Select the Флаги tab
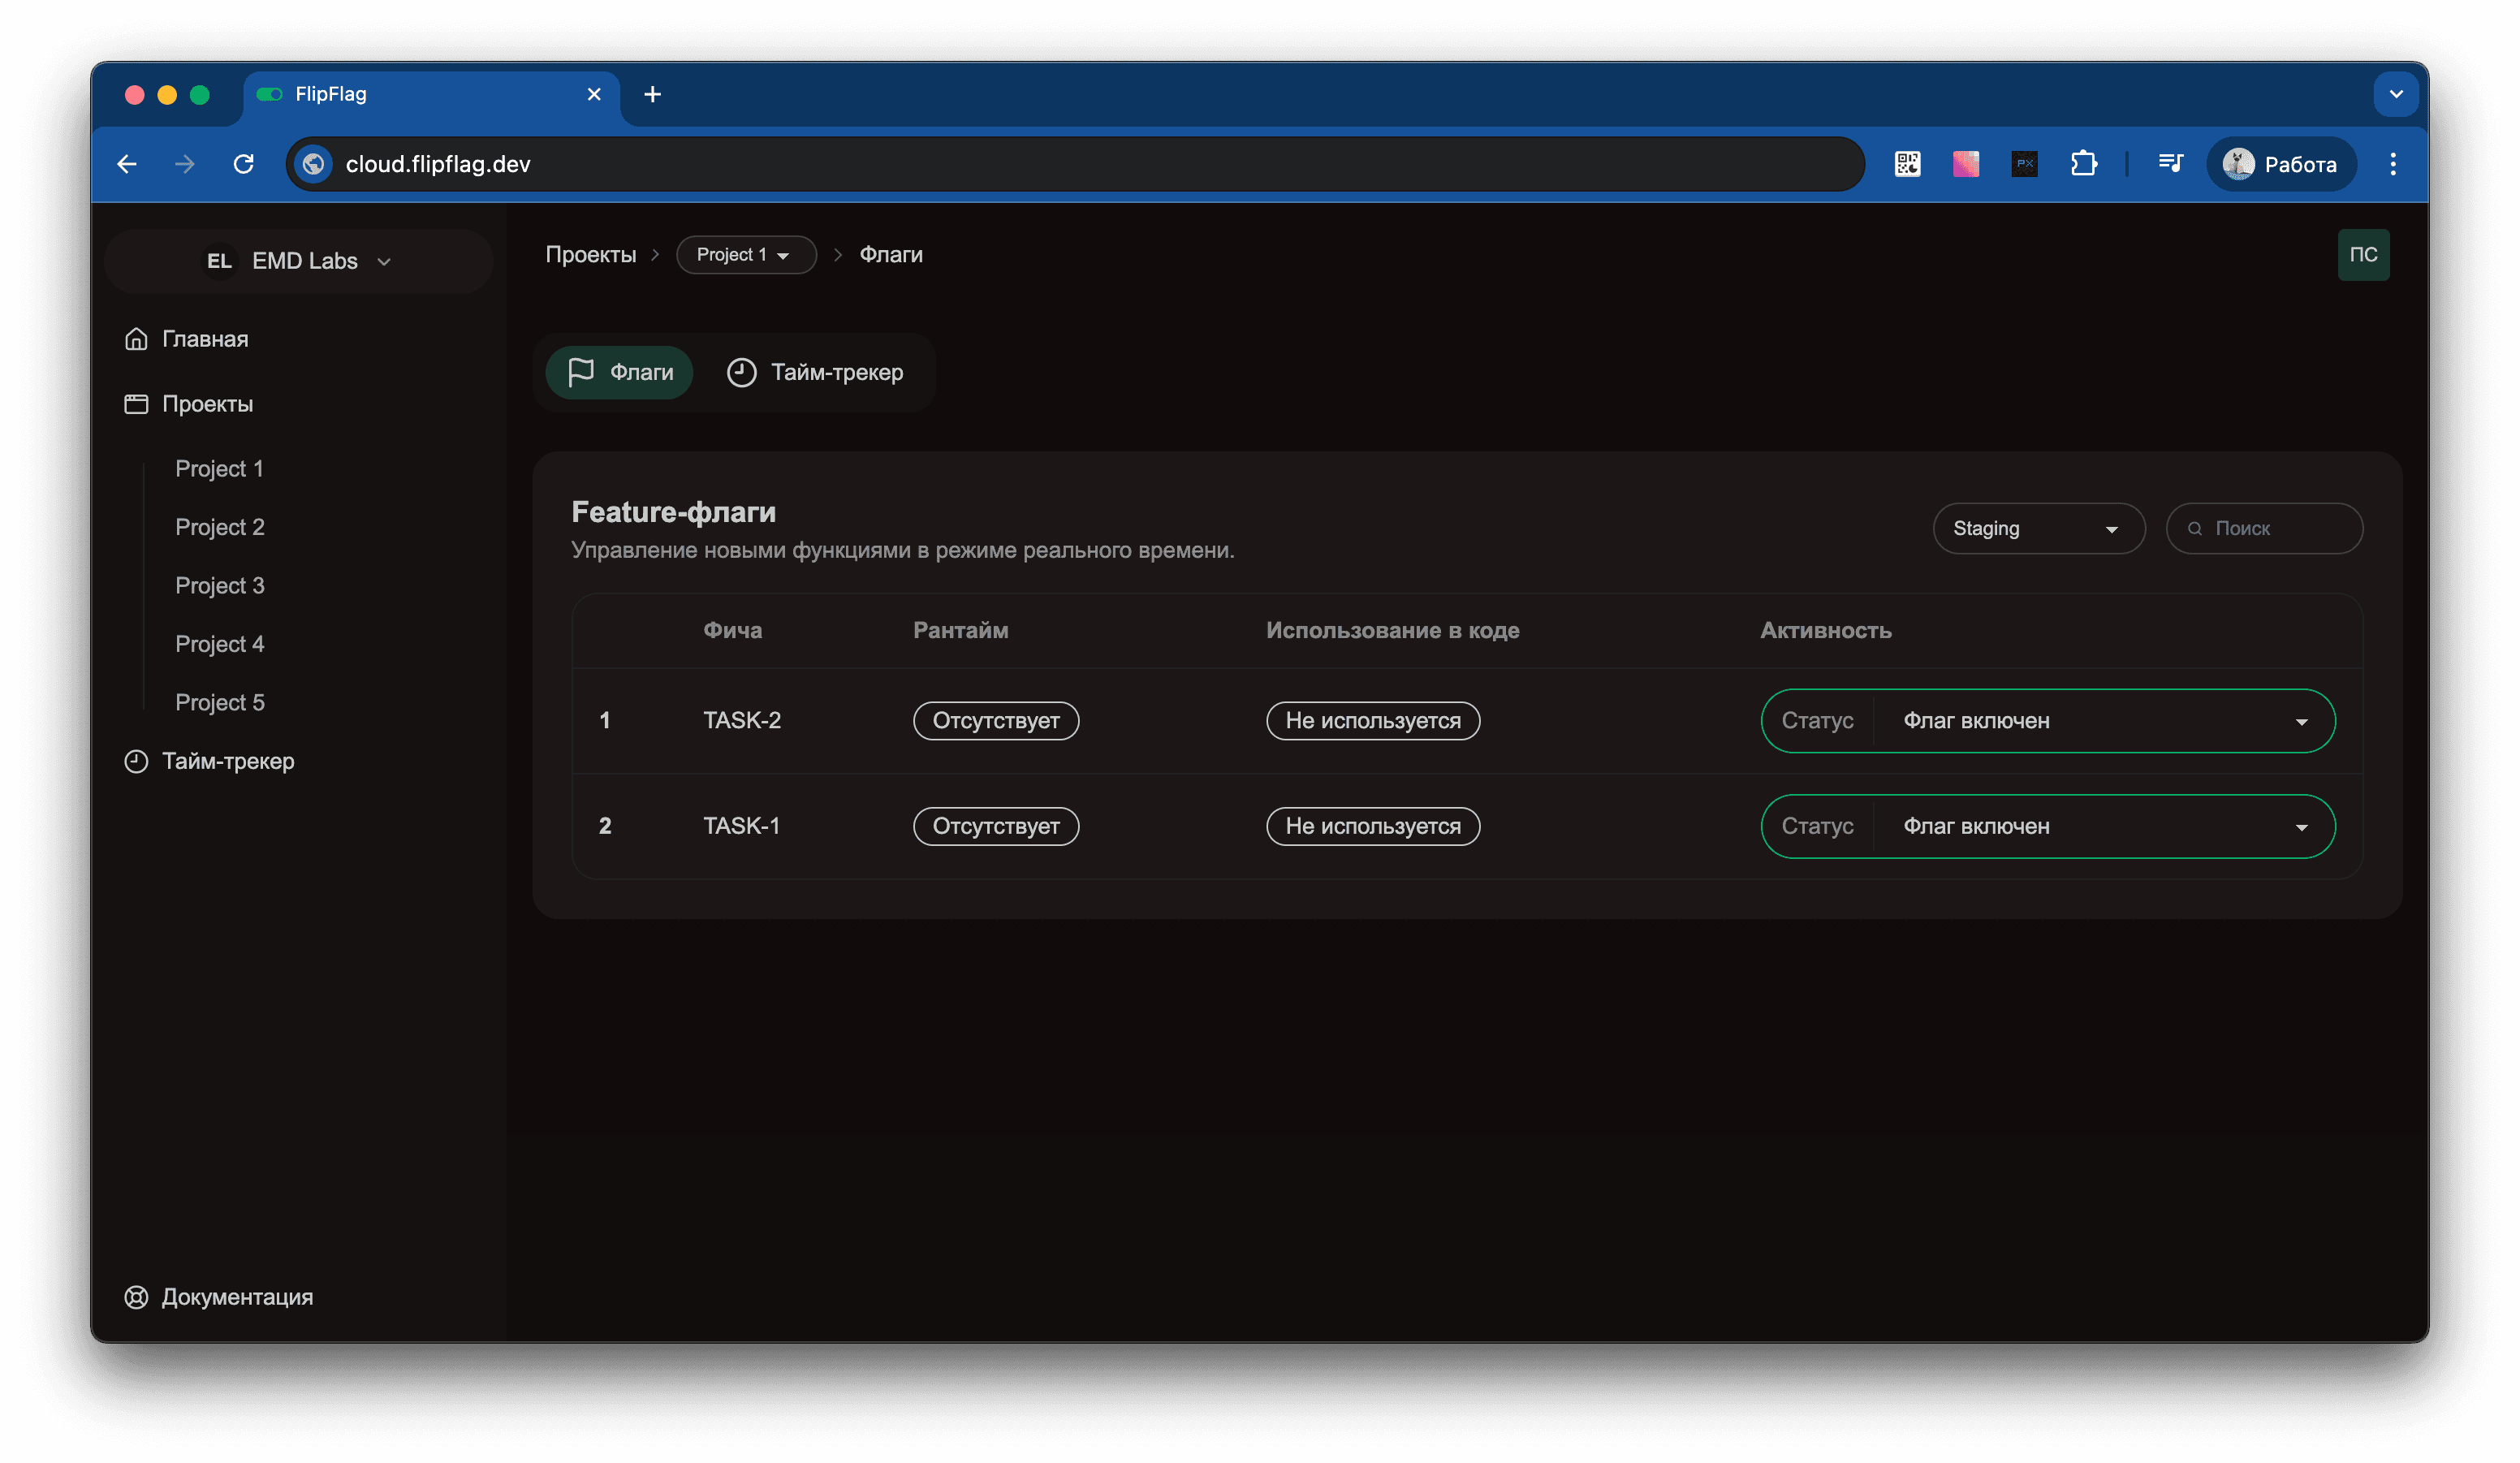This screenshot has width=2520, height=1463. point(620,373)
